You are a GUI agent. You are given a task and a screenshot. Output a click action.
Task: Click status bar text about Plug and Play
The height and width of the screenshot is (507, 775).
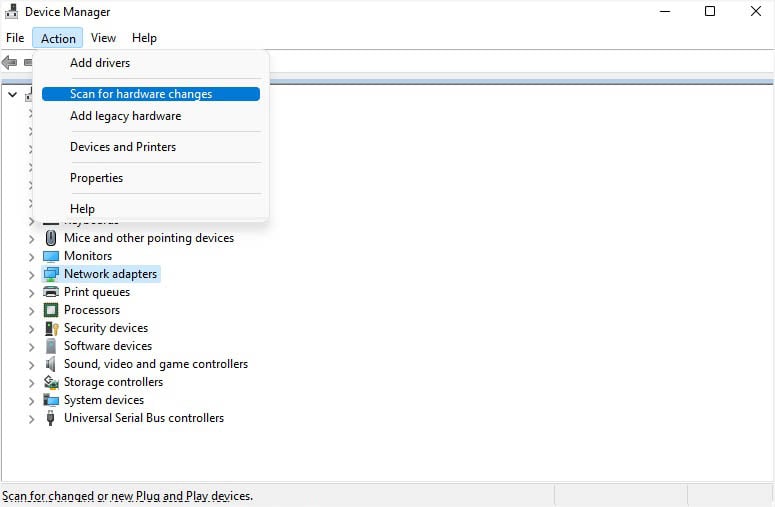pyautogui.click(x=128, y=496)
